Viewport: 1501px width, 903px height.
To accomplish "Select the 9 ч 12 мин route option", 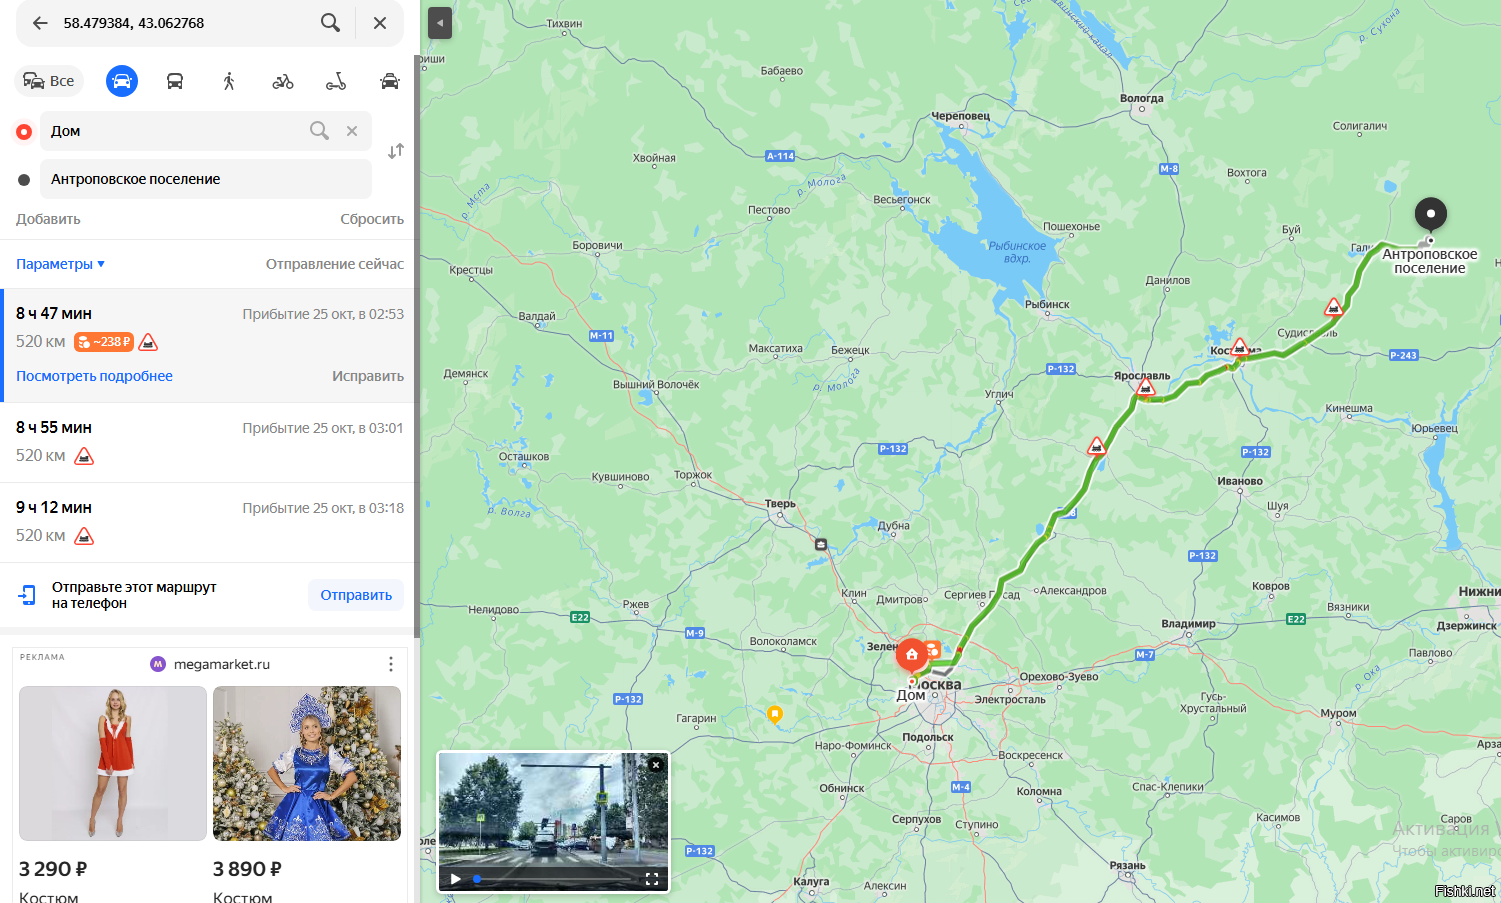I will (x=209, y=522).
